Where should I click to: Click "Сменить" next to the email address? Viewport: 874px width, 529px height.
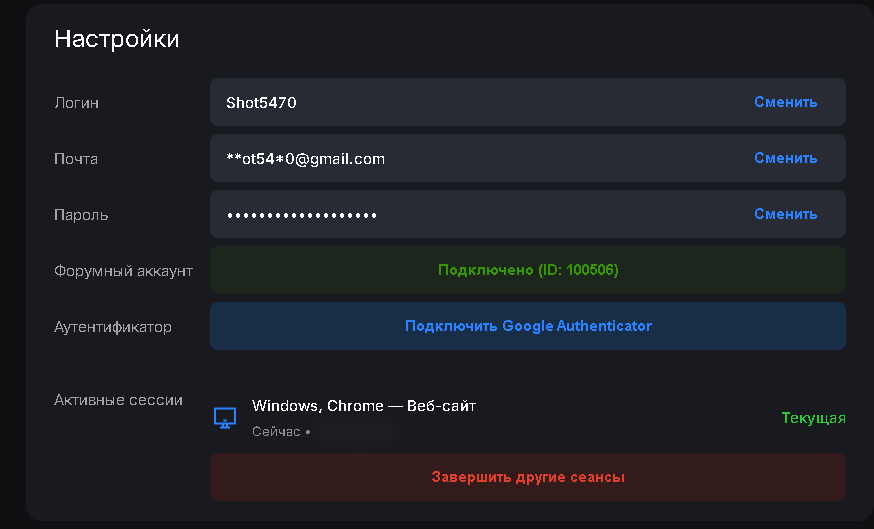785,158
